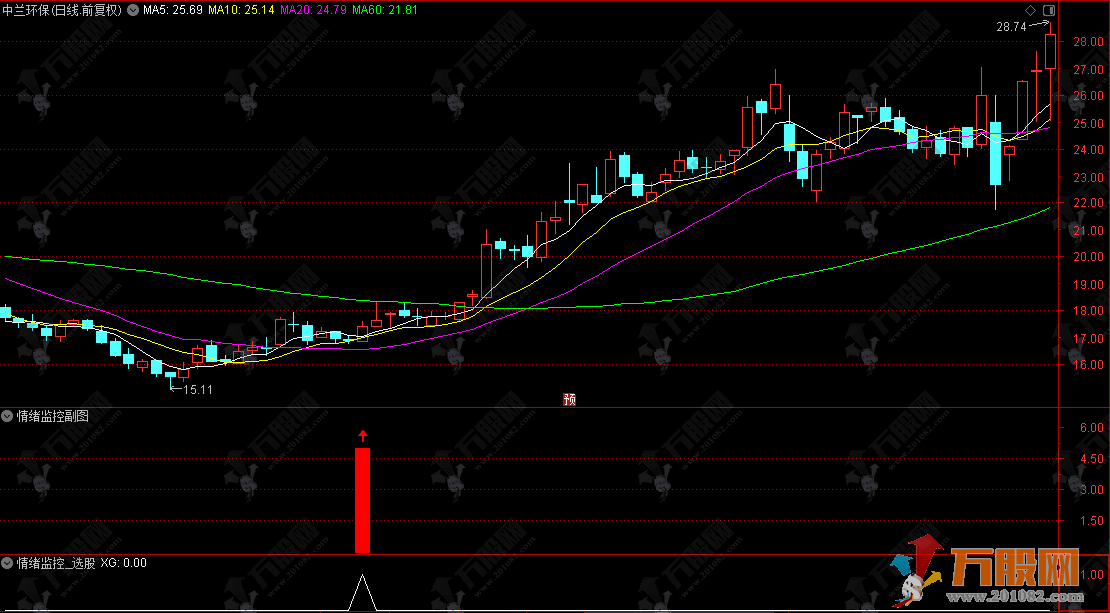Click the 28.74 high price label
Viewport: 1110px width, 613px height.
(1011, 27)
